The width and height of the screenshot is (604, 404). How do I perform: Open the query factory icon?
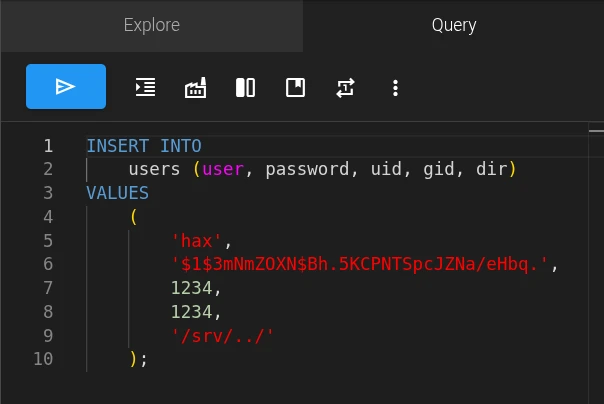tap(195, 88)
